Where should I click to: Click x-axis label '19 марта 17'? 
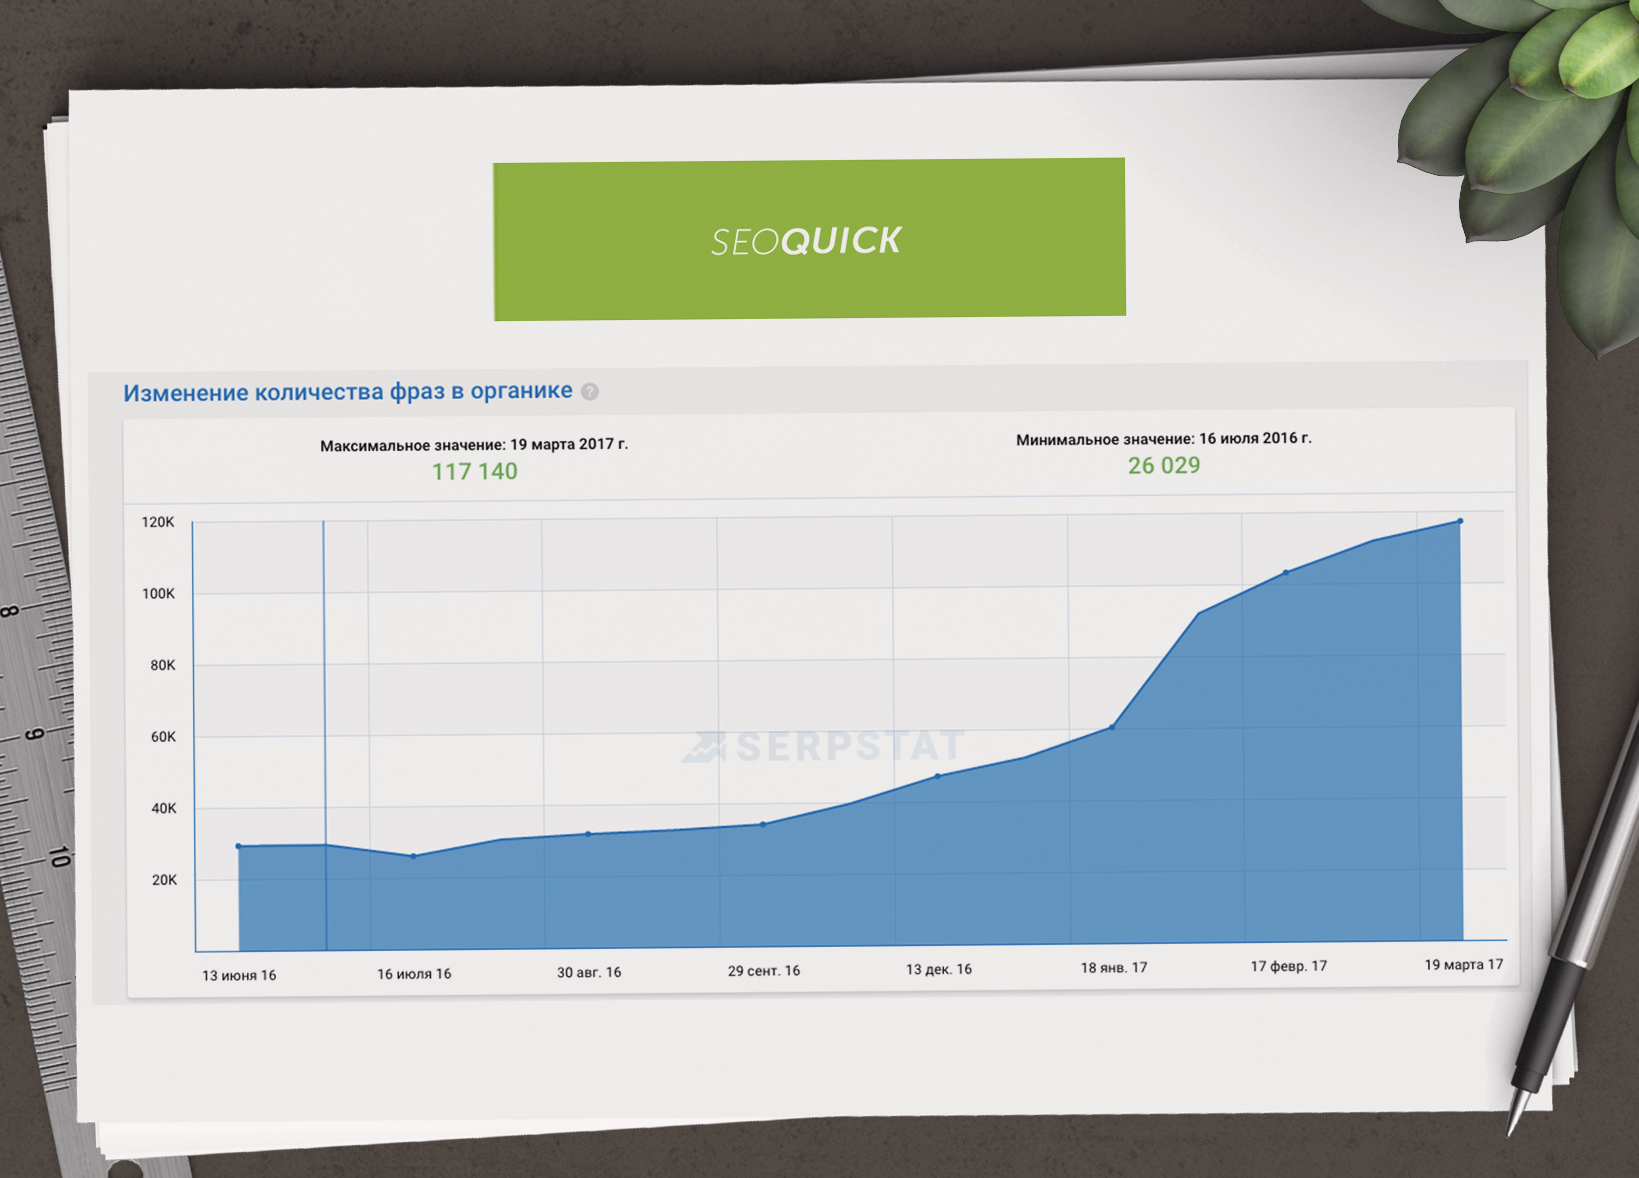(1464, 964)
